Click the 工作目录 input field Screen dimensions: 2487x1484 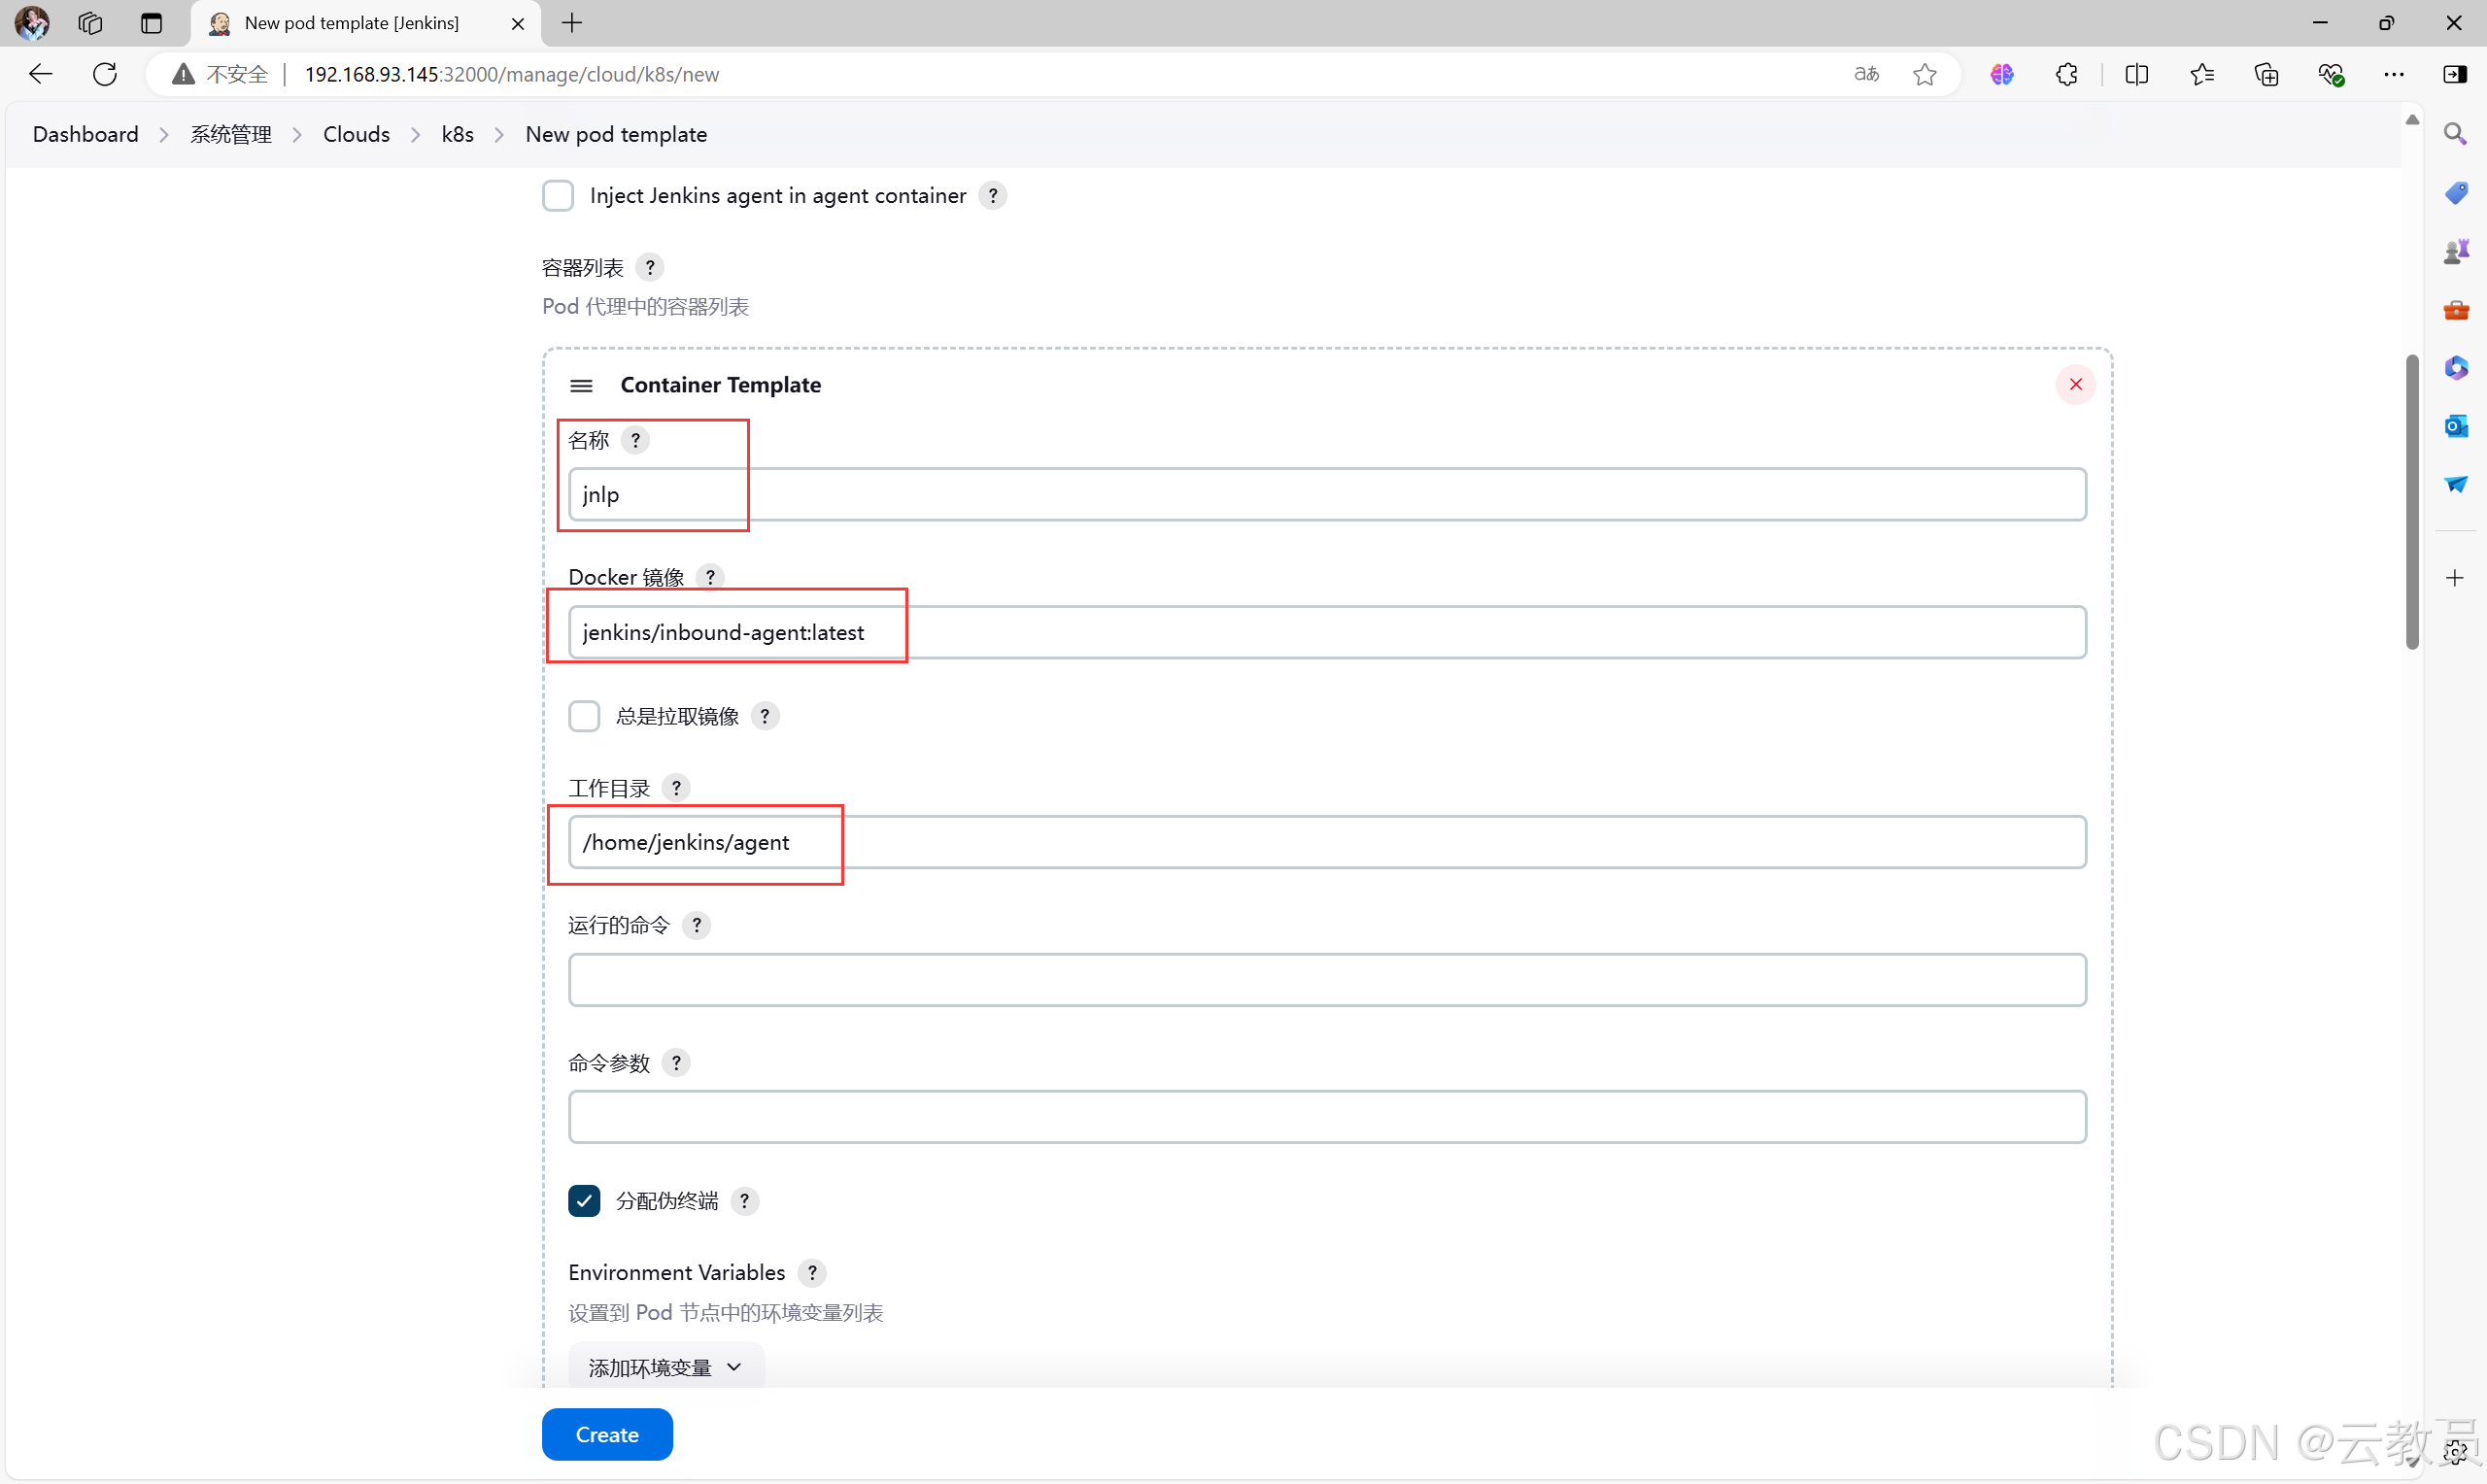click(x=1327, y=842)
